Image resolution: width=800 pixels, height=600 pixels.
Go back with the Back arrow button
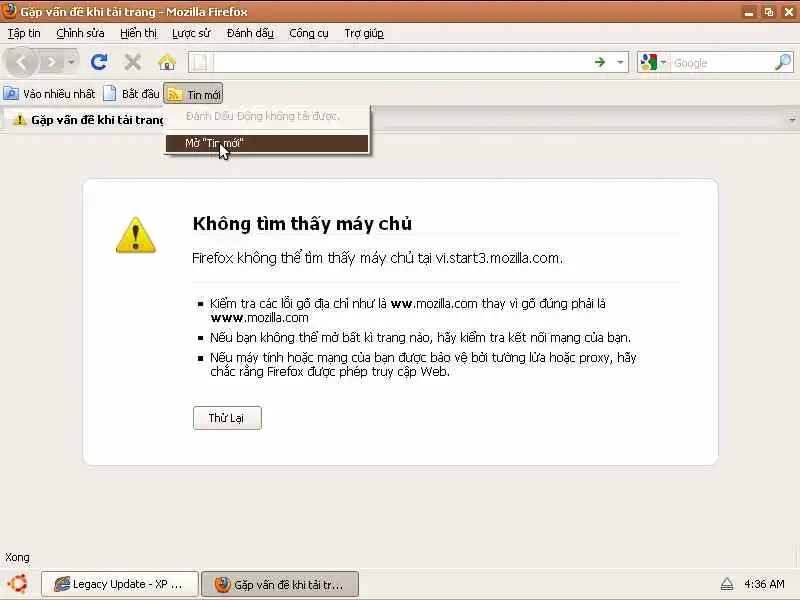coord(21,63)
